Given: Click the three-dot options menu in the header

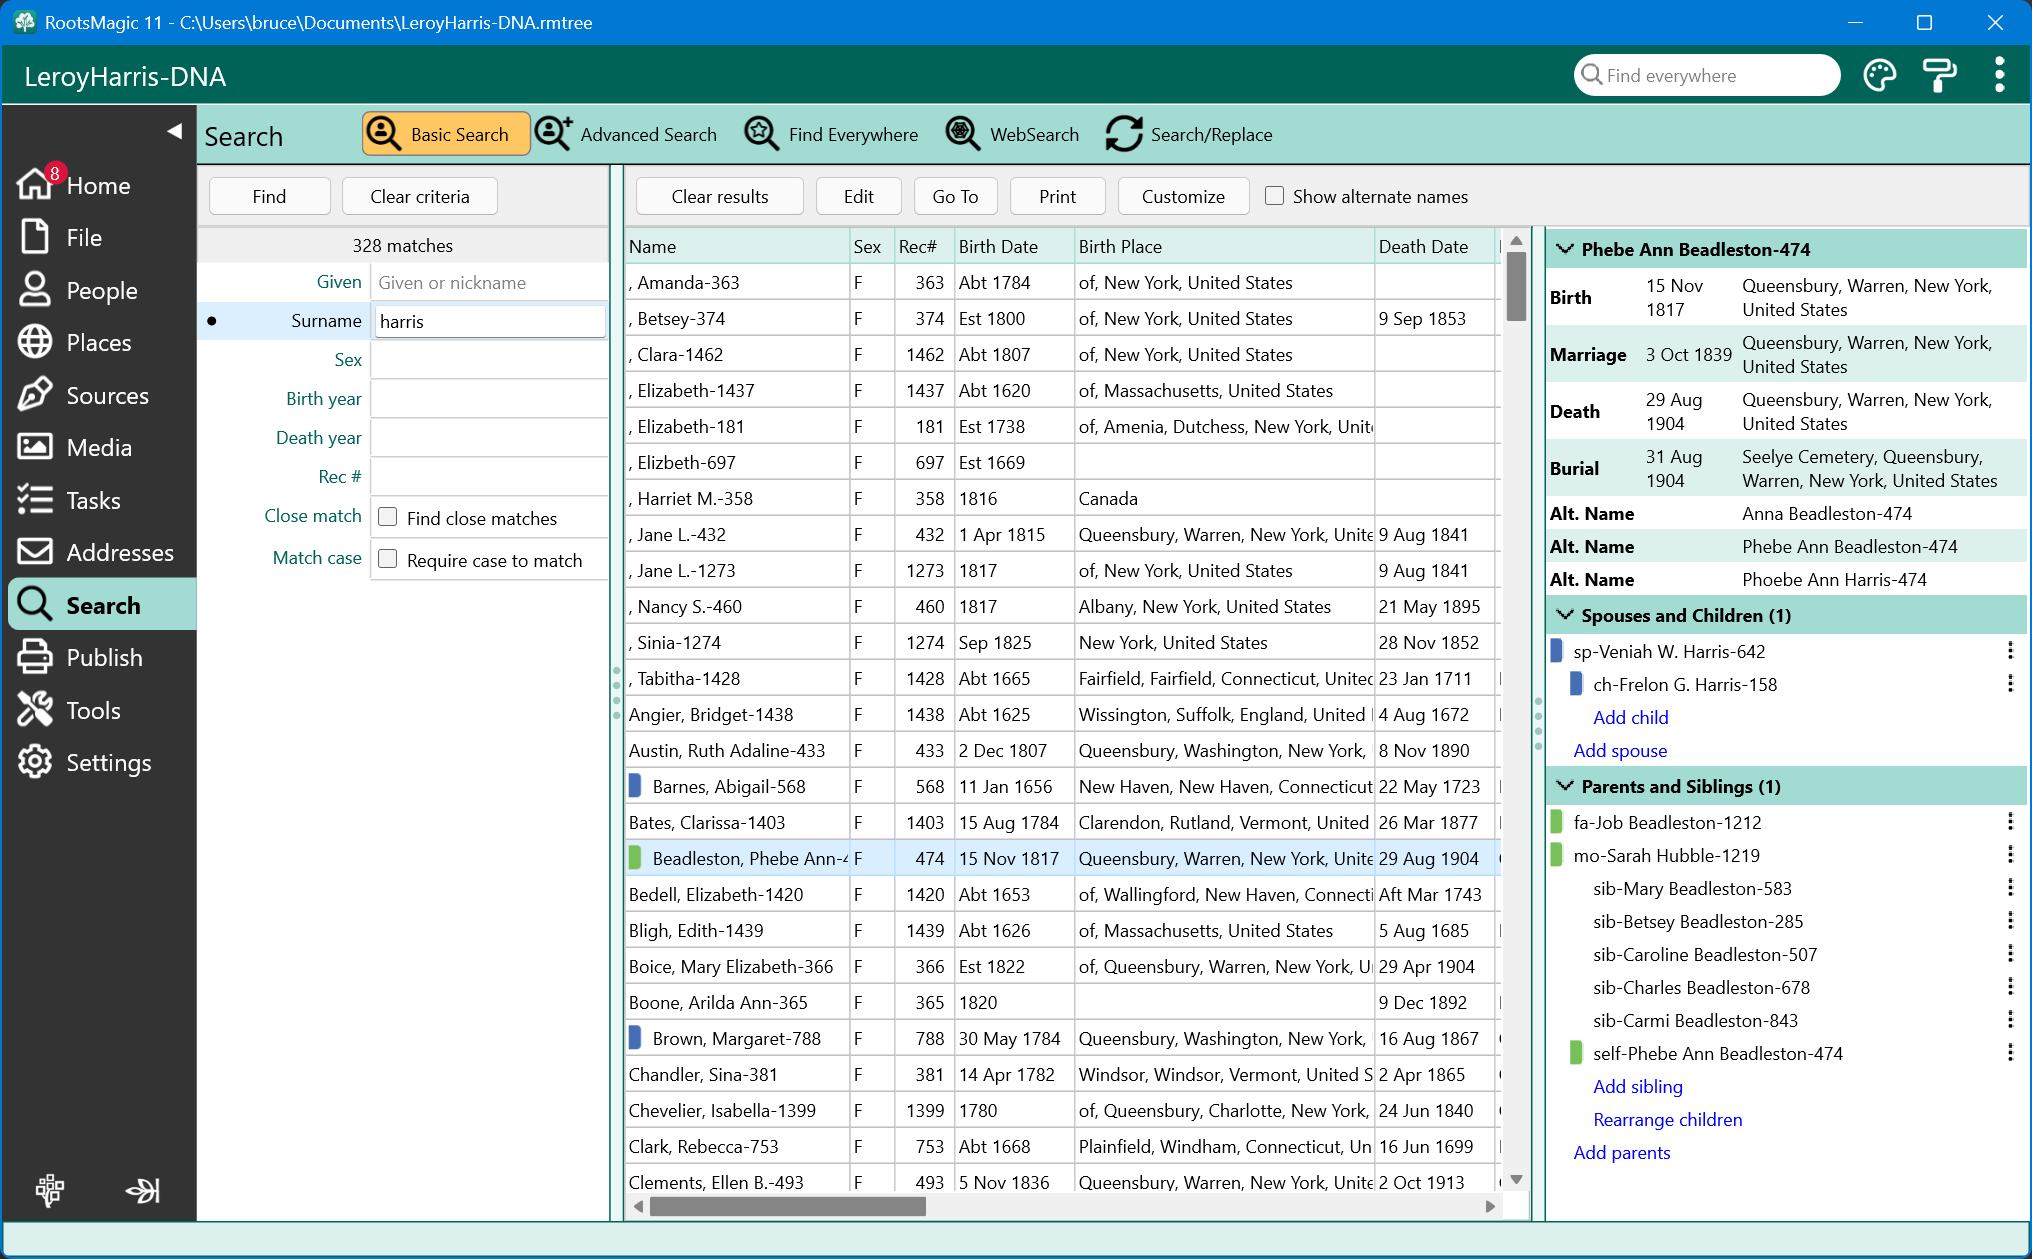Looking at the screenshot, I should pos(1999,76).
